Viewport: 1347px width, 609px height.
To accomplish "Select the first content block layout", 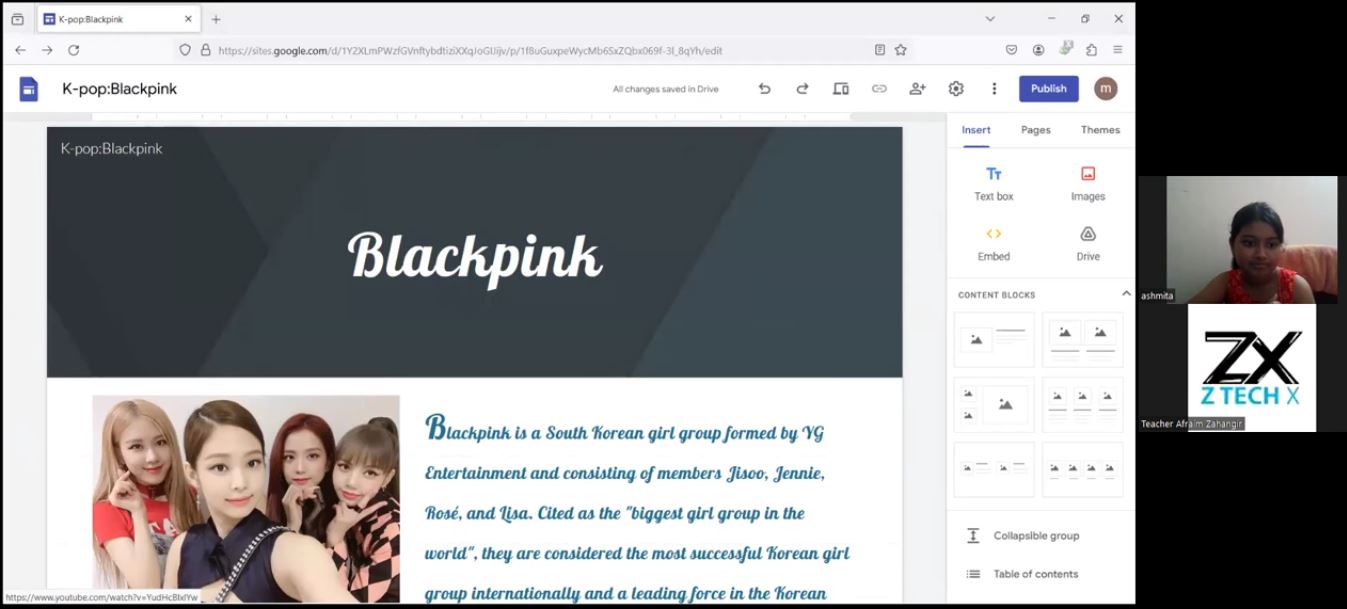I will coord(994,340).
